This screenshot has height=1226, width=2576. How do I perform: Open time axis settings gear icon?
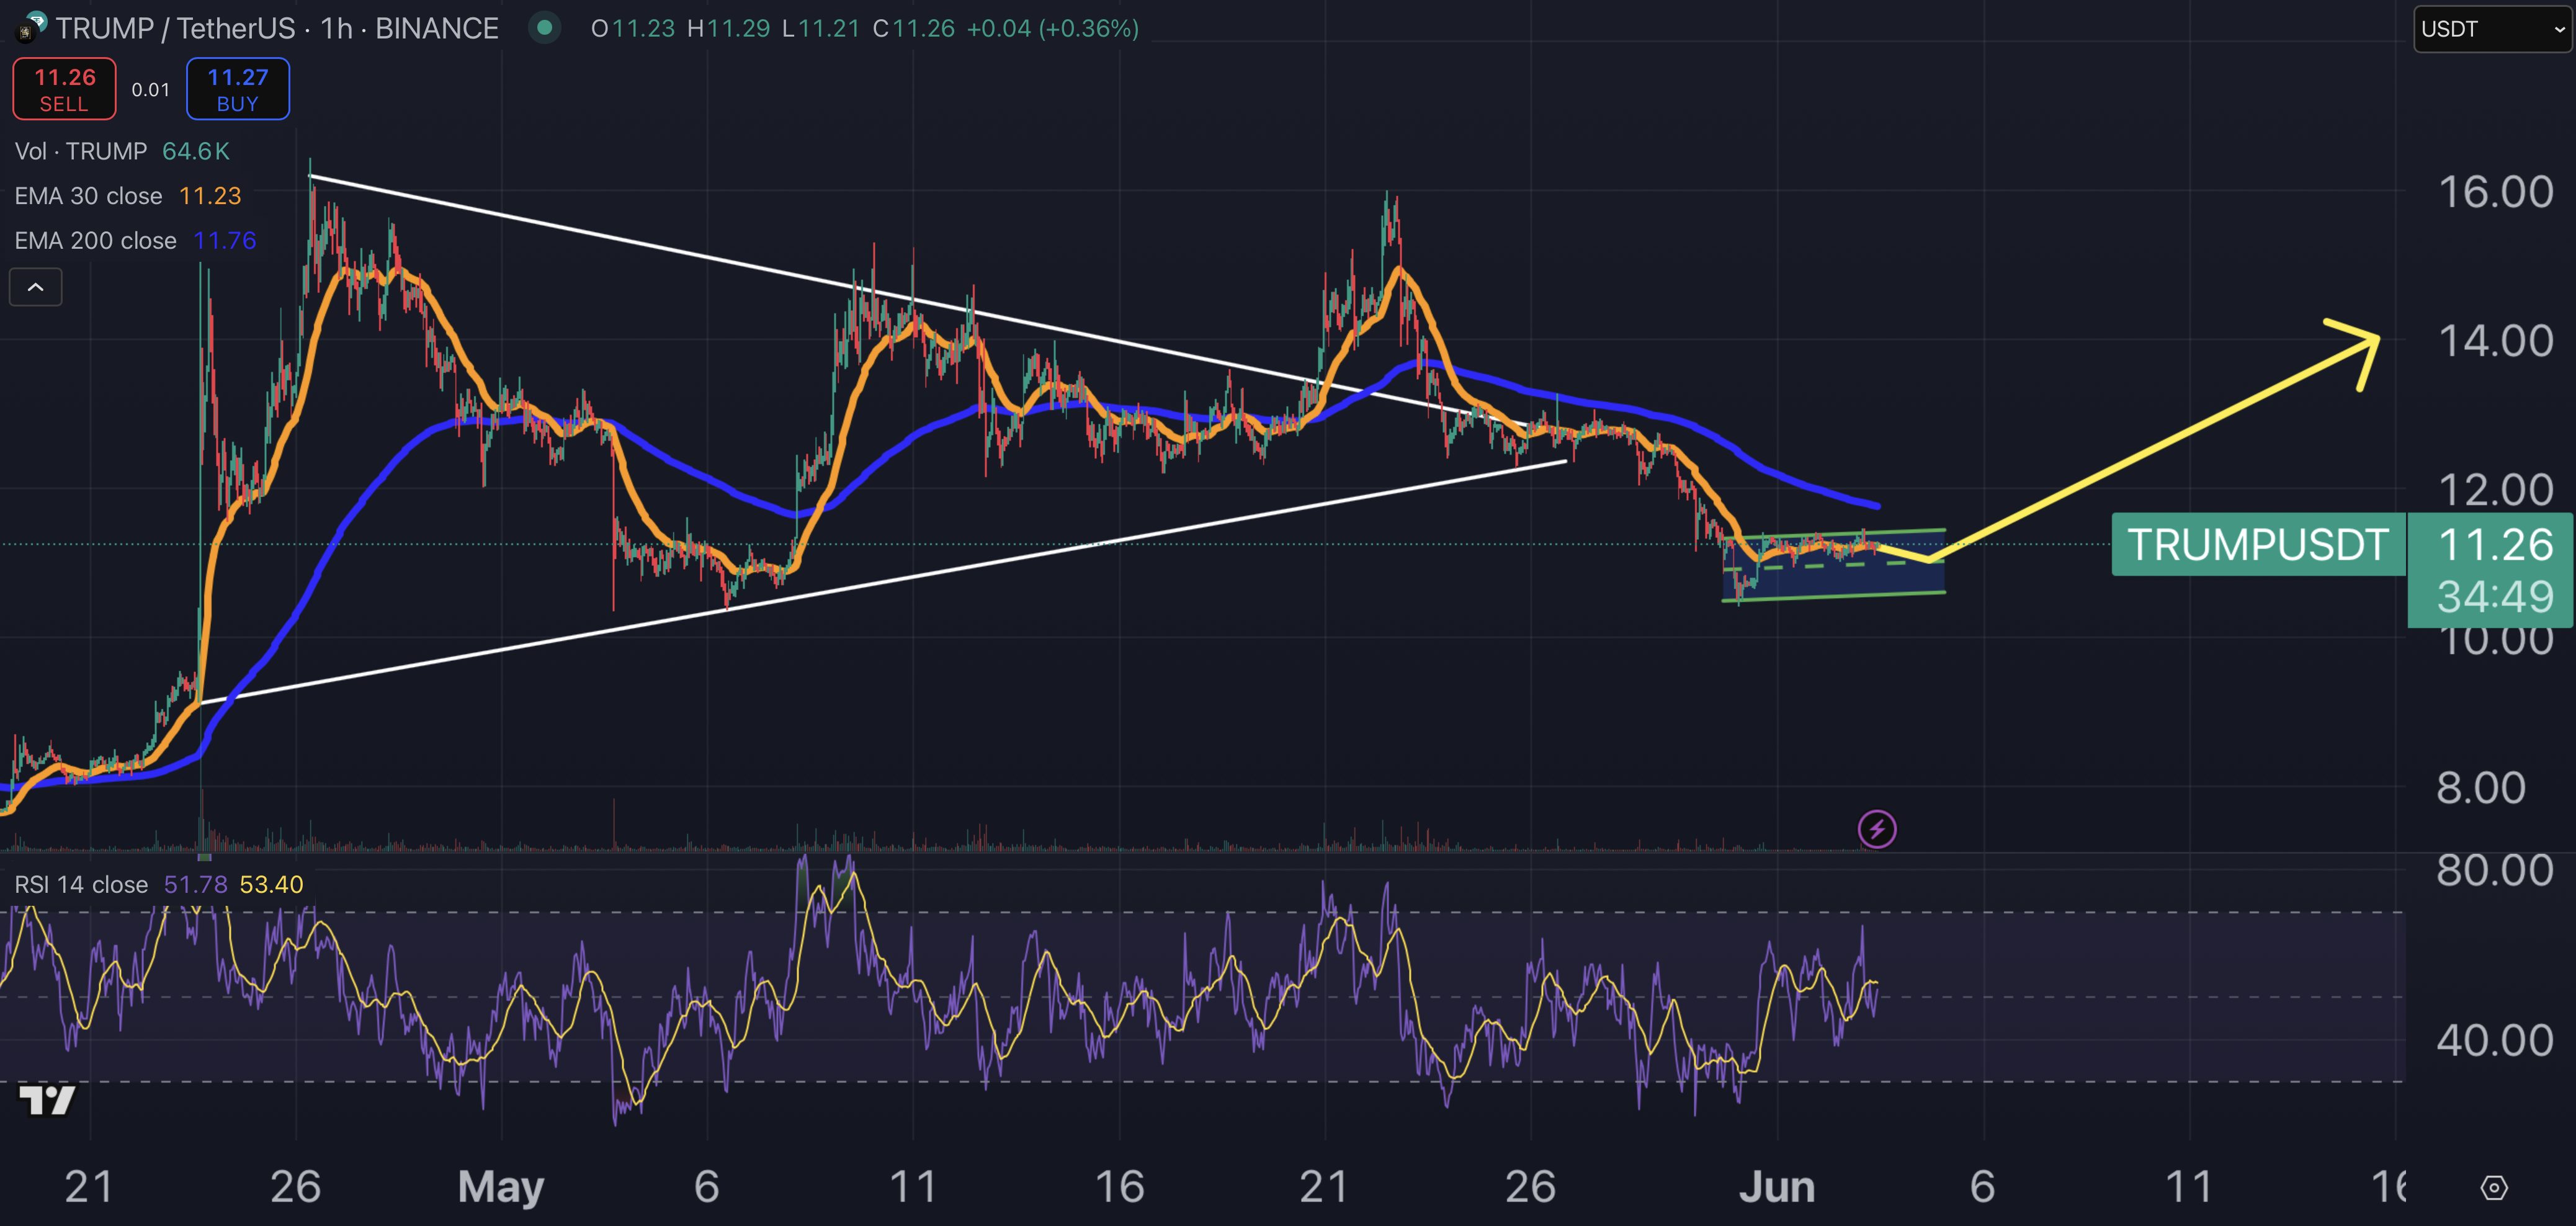coord(2494,1187)
